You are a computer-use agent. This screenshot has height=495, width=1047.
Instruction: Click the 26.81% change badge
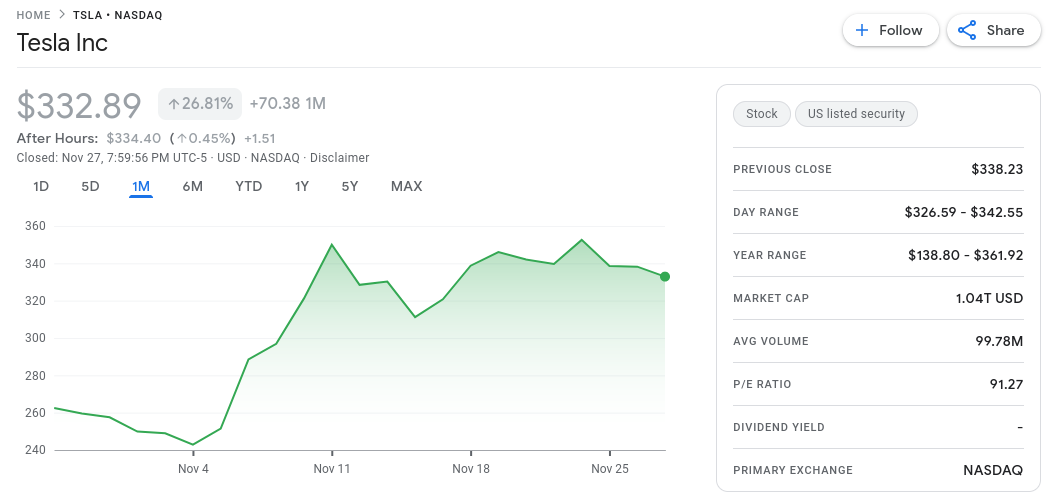[x=200, y=103]
